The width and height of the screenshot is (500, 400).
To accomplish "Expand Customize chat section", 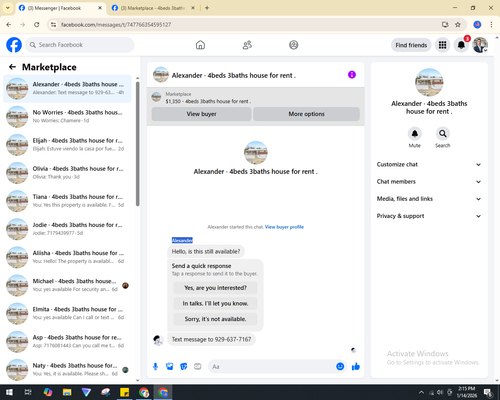I will tap(429, 164).
